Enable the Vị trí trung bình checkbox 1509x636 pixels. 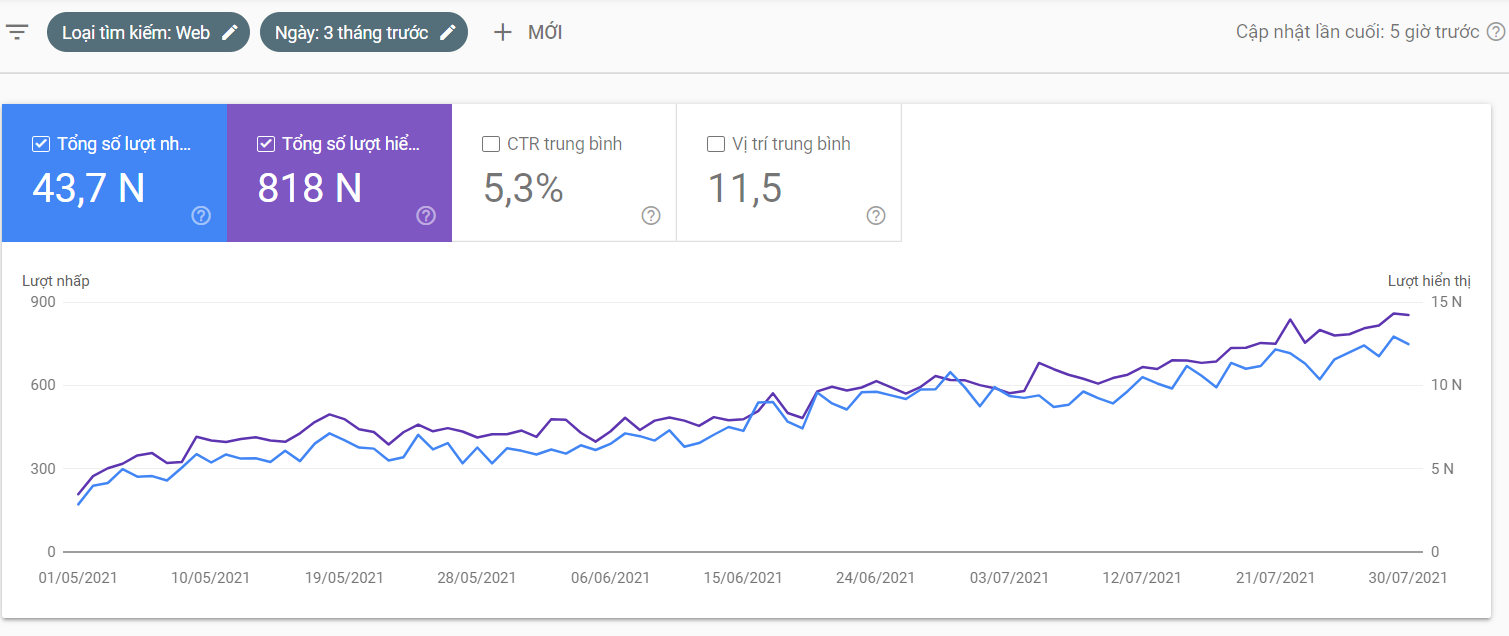tap(716, 144)
